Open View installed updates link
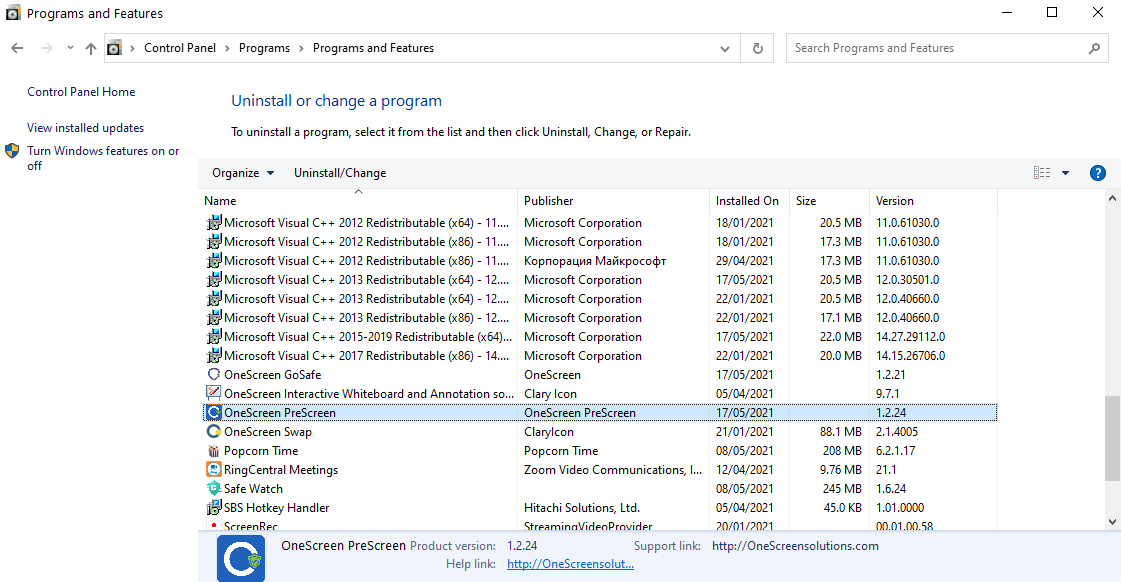1121x582 pixels. pyautogui.click(x=85, y=128)
